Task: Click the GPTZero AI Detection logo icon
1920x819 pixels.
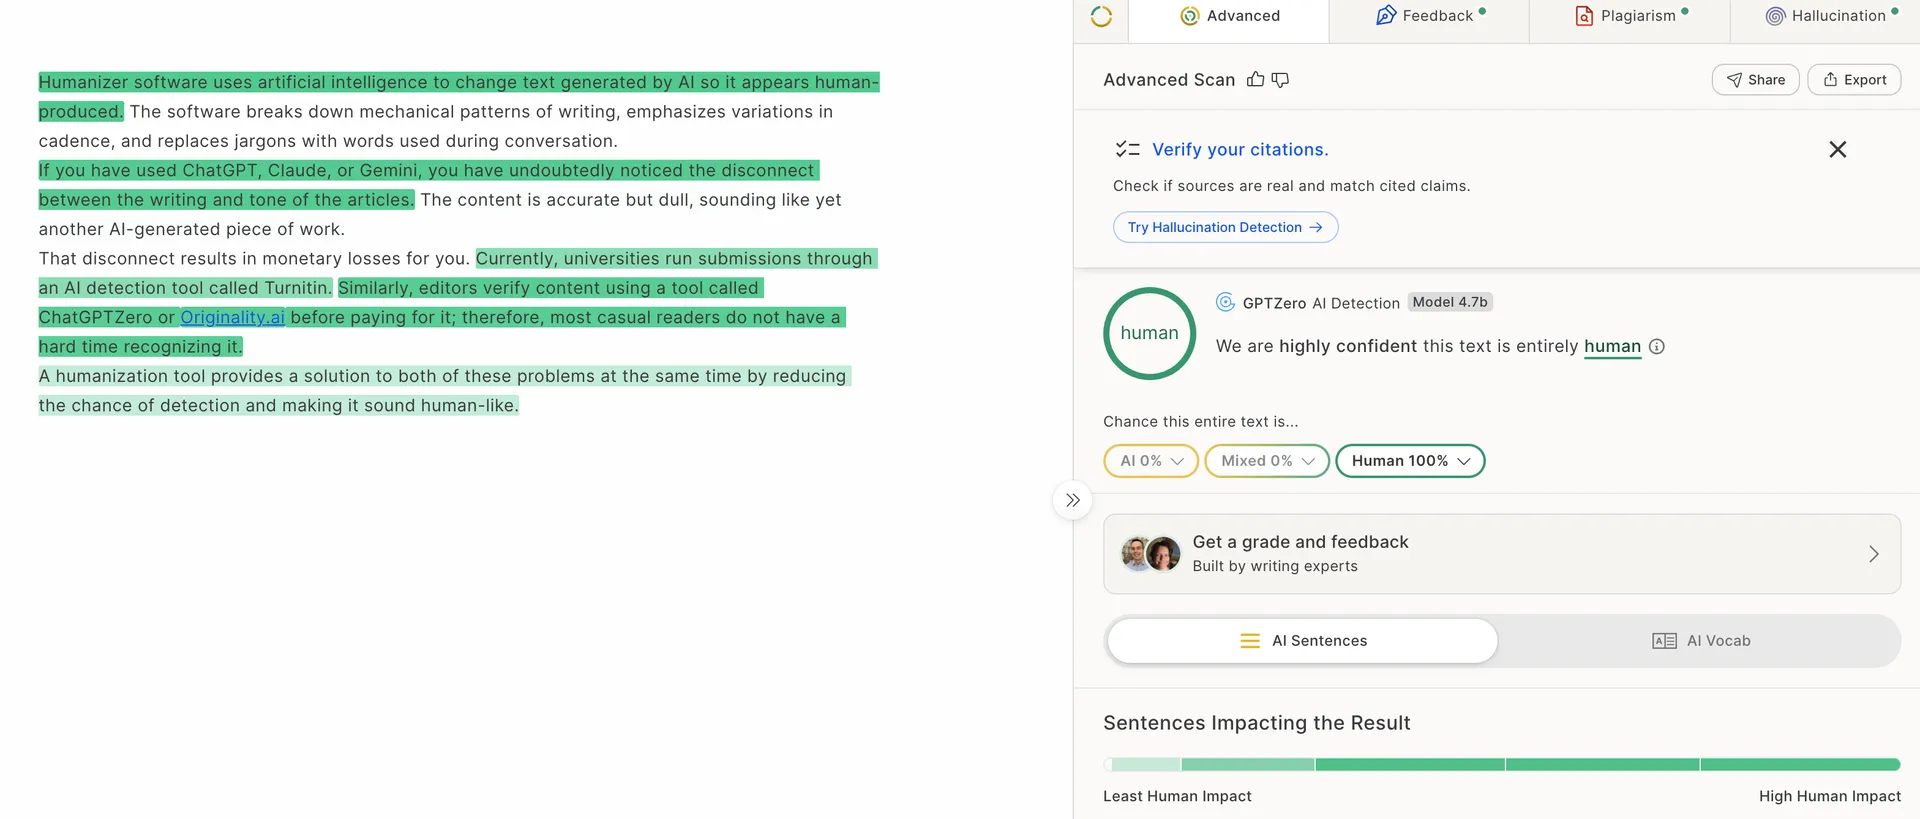Action: [1225, 302]
